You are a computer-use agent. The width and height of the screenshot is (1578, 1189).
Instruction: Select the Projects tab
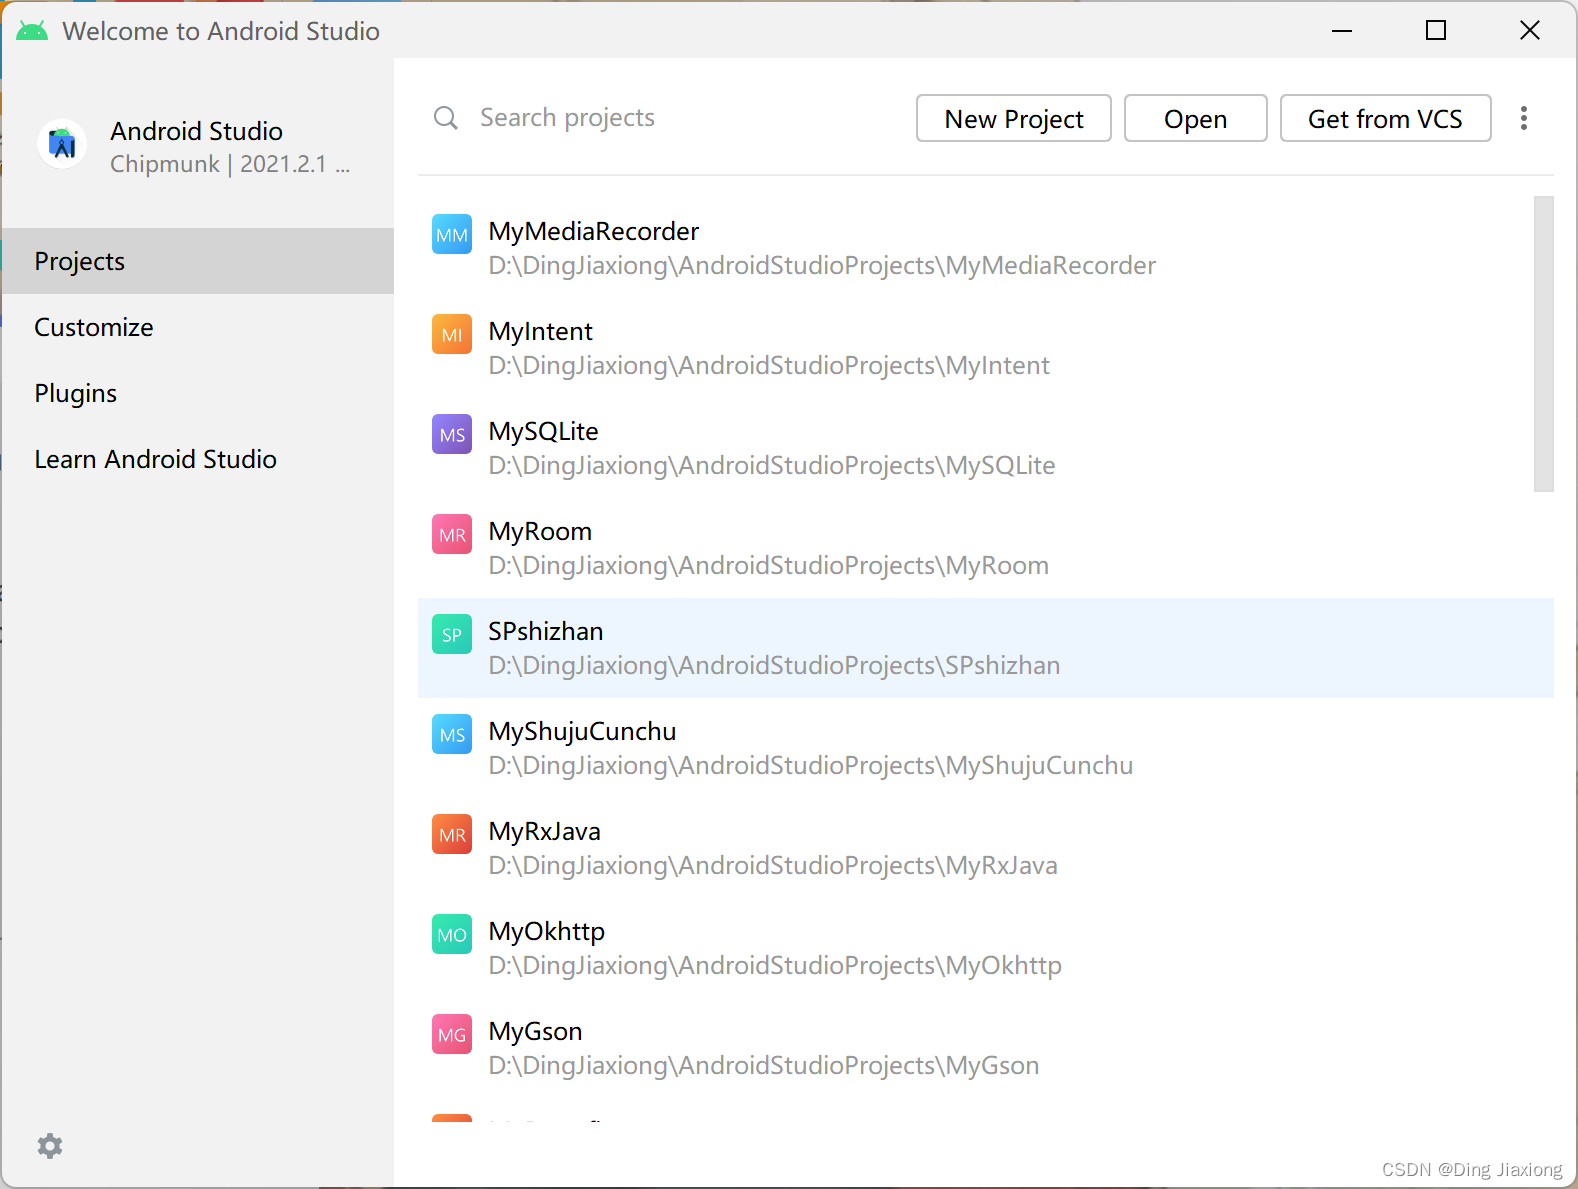(198, 261)
